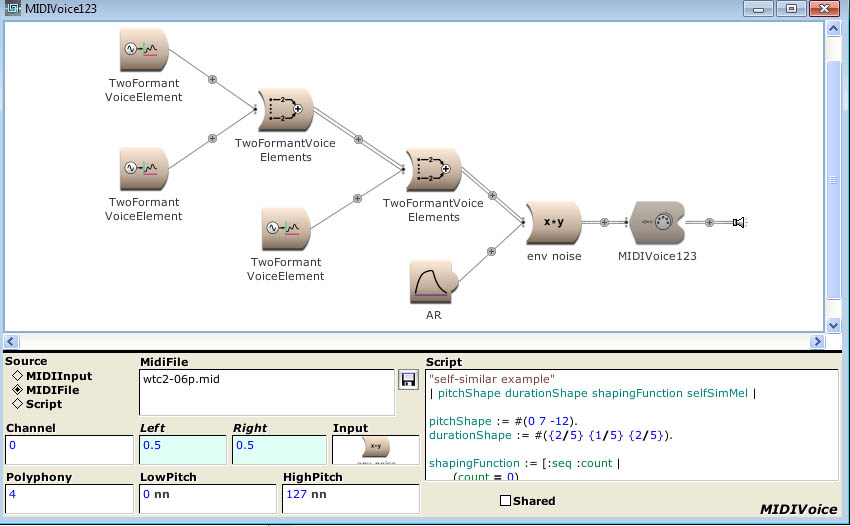
Task: Select the first TwoFormantVoice Elements mixer icon
Action: coord(286,110)
